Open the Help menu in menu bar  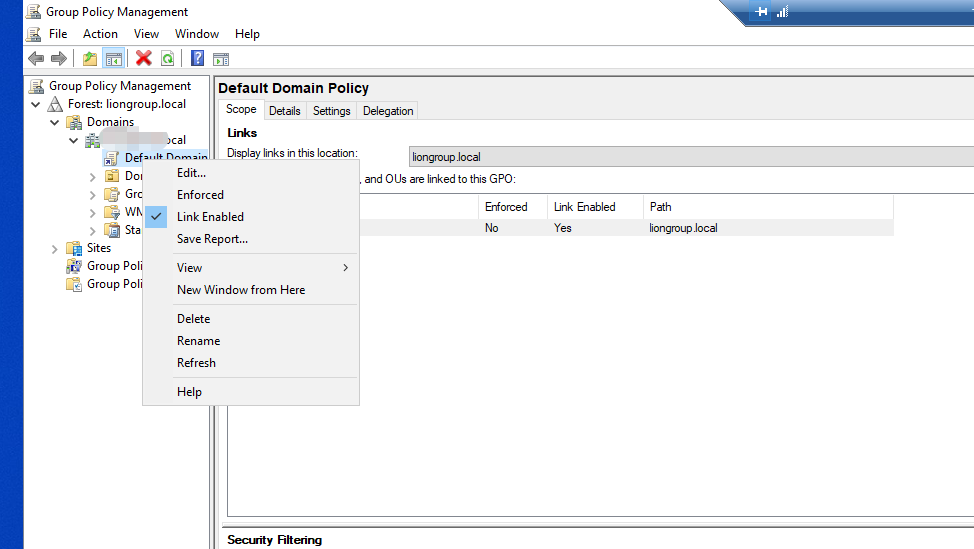pos(247,34)
